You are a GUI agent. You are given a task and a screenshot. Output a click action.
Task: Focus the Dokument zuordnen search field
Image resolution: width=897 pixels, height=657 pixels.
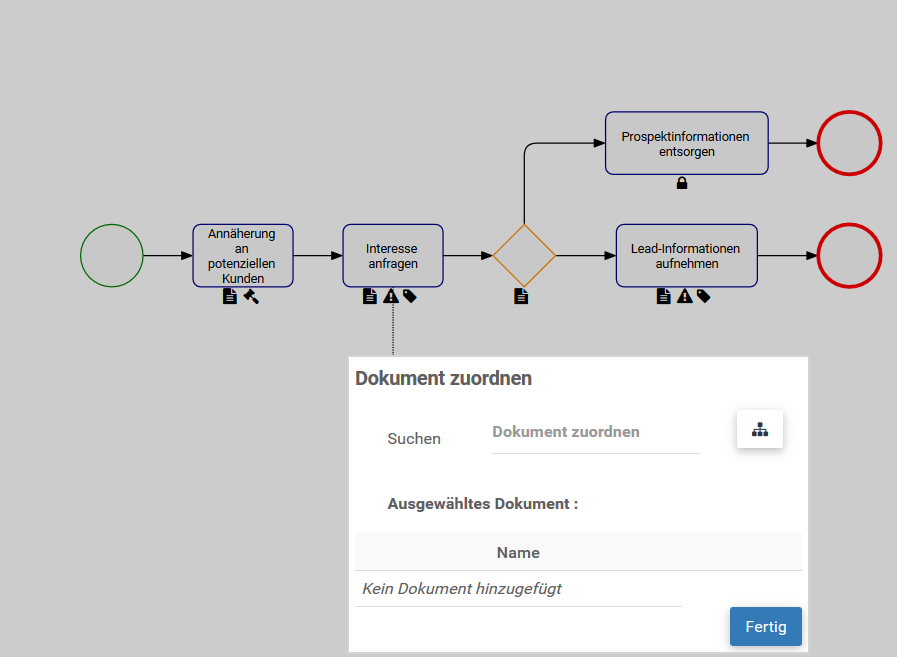tap(595, 433)
